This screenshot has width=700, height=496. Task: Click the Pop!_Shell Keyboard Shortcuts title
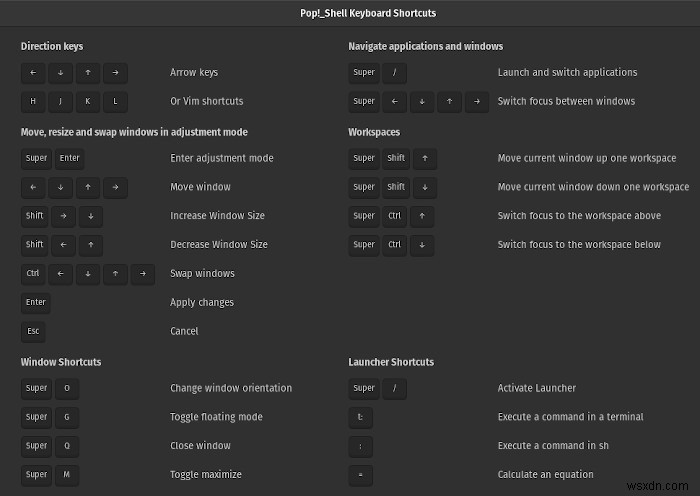(368, 13)
